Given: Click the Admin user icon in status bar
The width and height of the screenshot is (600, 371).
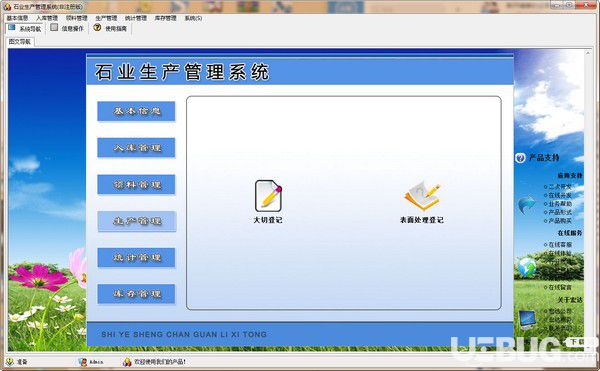Looking at the screenshot, I should click(x=82, y=361).
